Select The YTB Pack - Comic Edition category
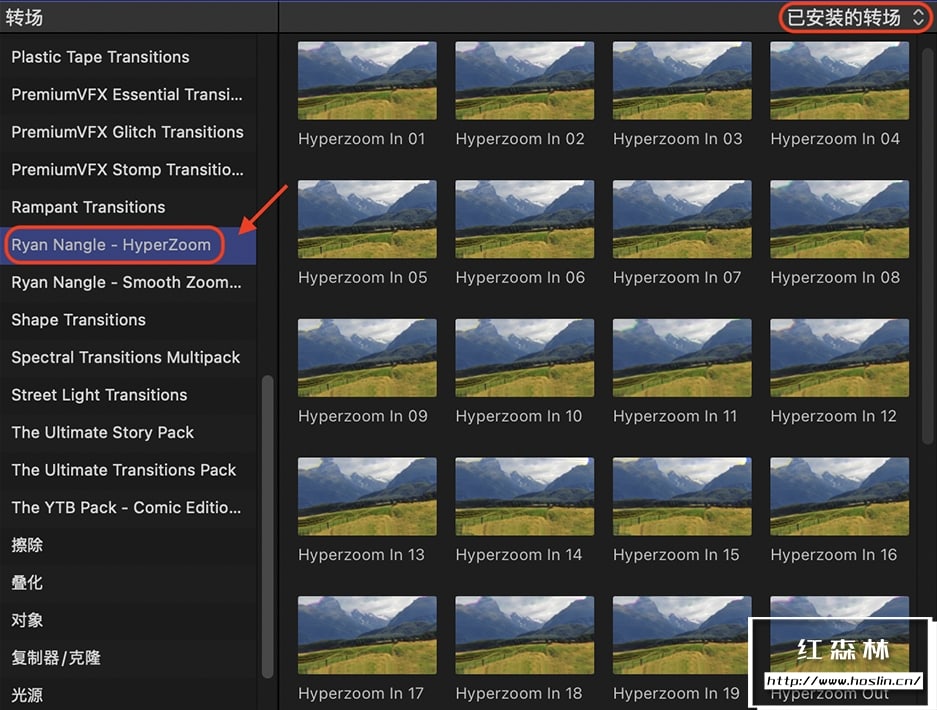The height and width of the screenshot is (710, 937). [x=128, y=508]
